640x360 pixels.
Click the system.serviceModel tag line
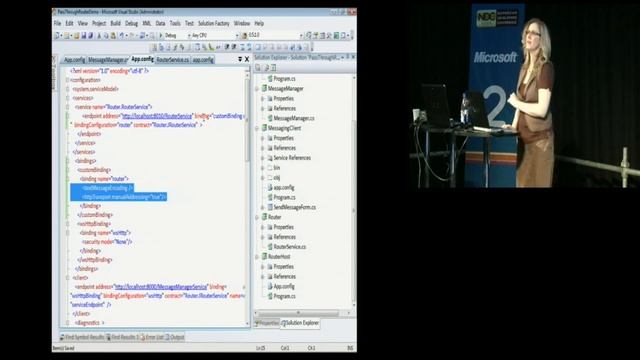click(95, 89)
